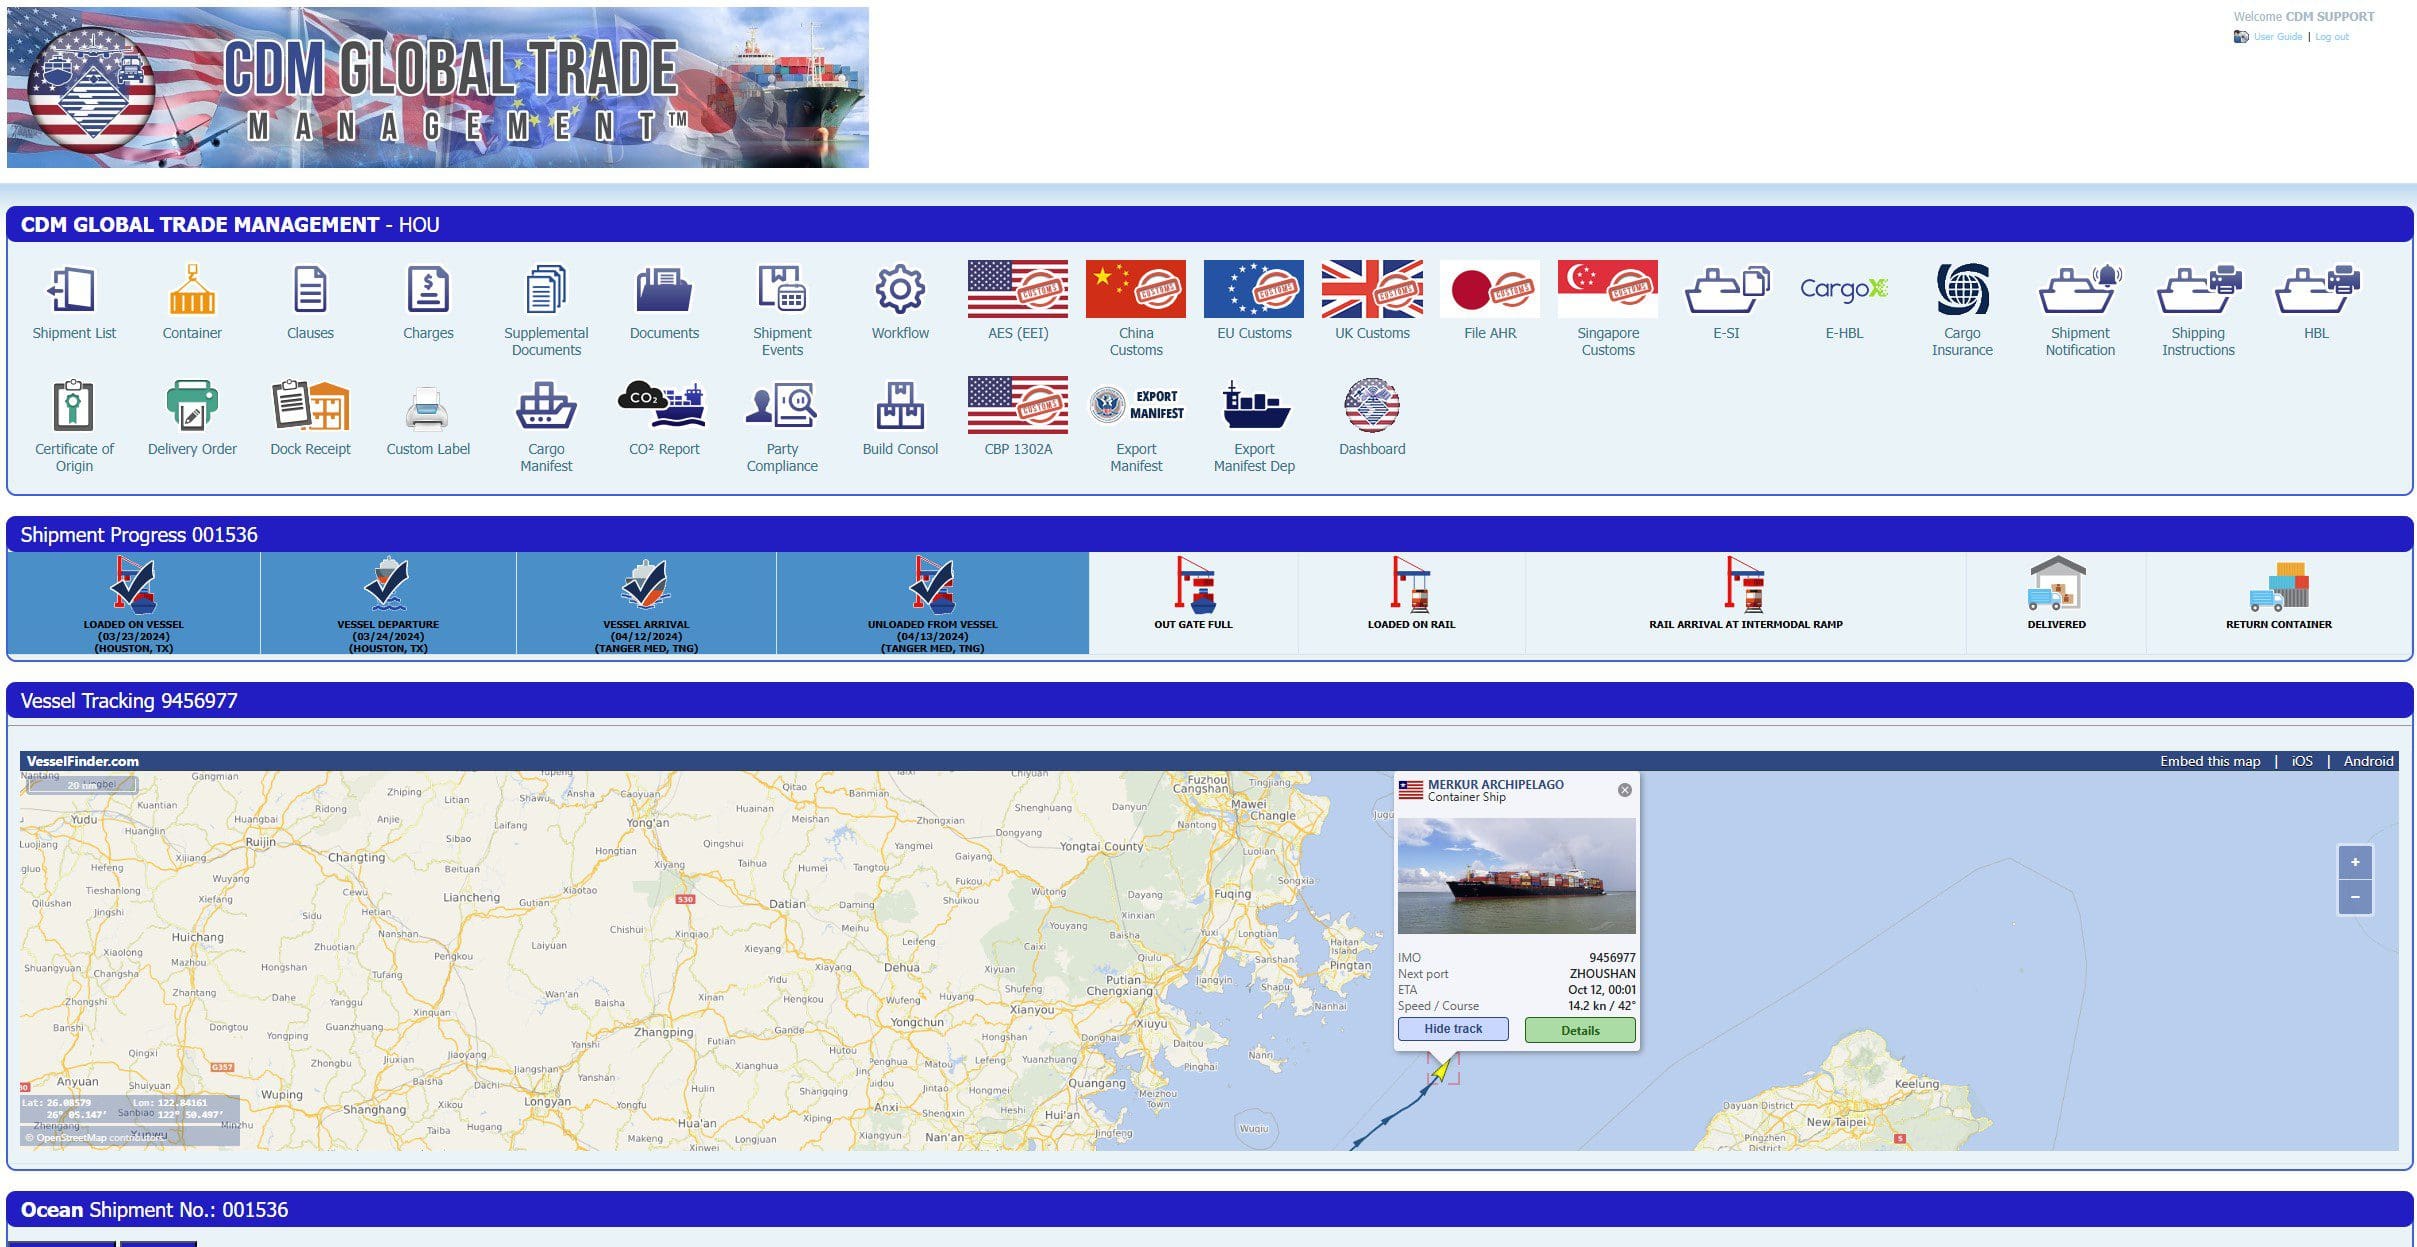
Task: Open Delivery Order
Action: point(192,406)
